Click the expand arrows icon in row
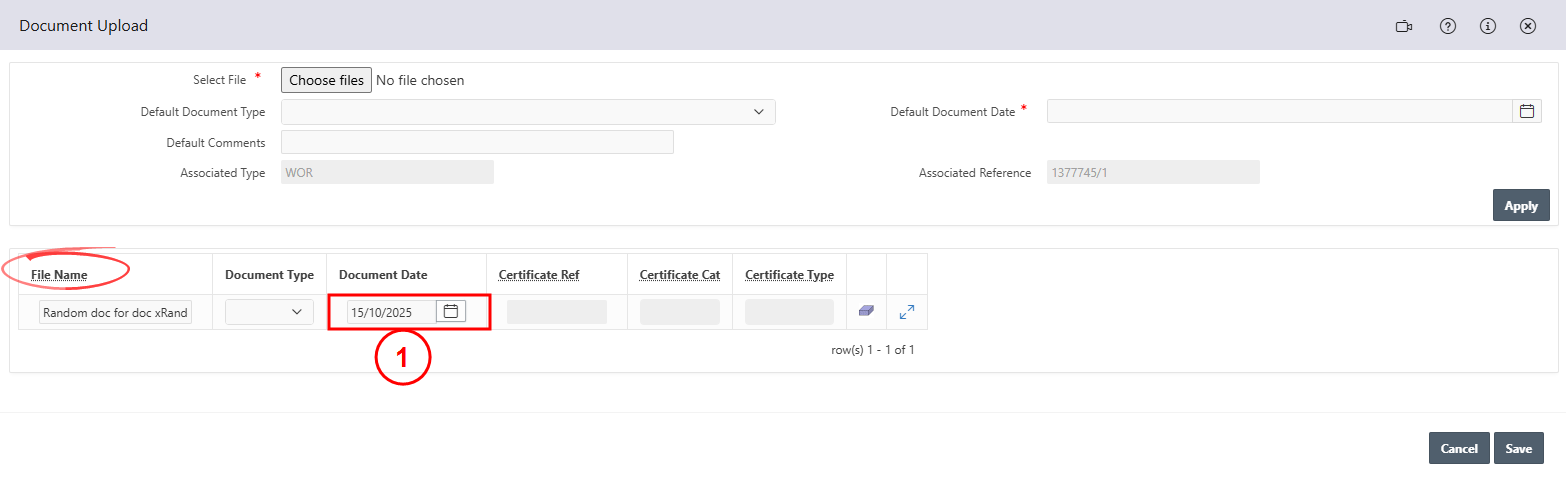 point(907,312)
